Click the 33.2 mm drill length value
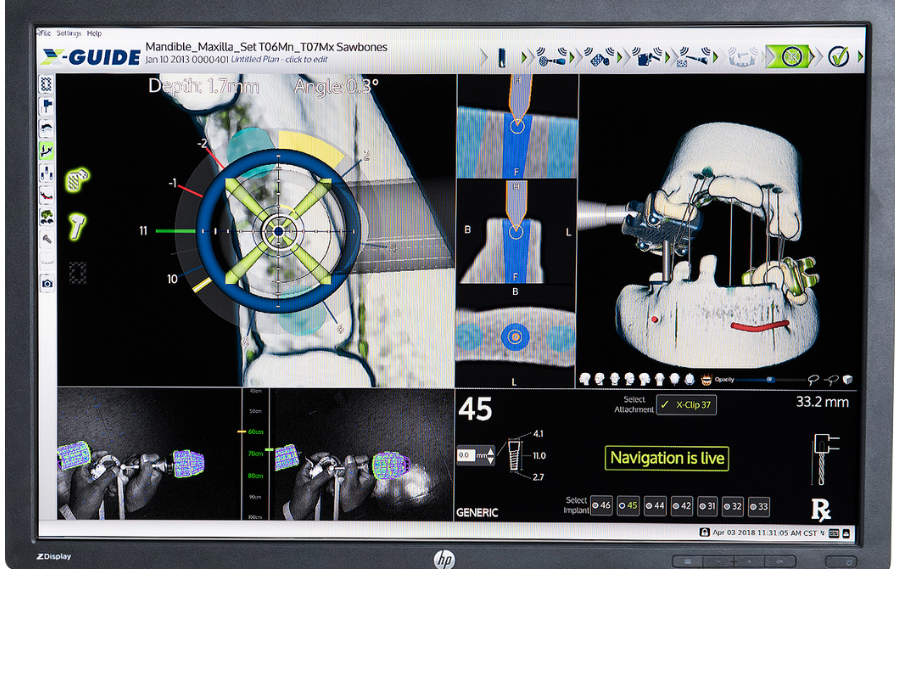Viewport: 900px width, 675px height. [822, 402]
